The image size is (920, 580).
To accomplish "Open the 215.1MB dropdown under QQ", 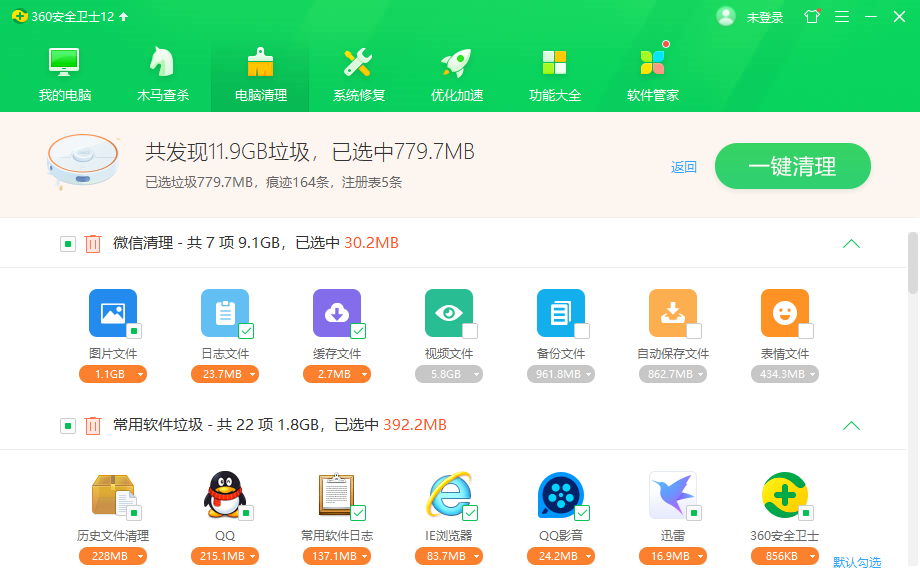I will click(x=225, y=556).
